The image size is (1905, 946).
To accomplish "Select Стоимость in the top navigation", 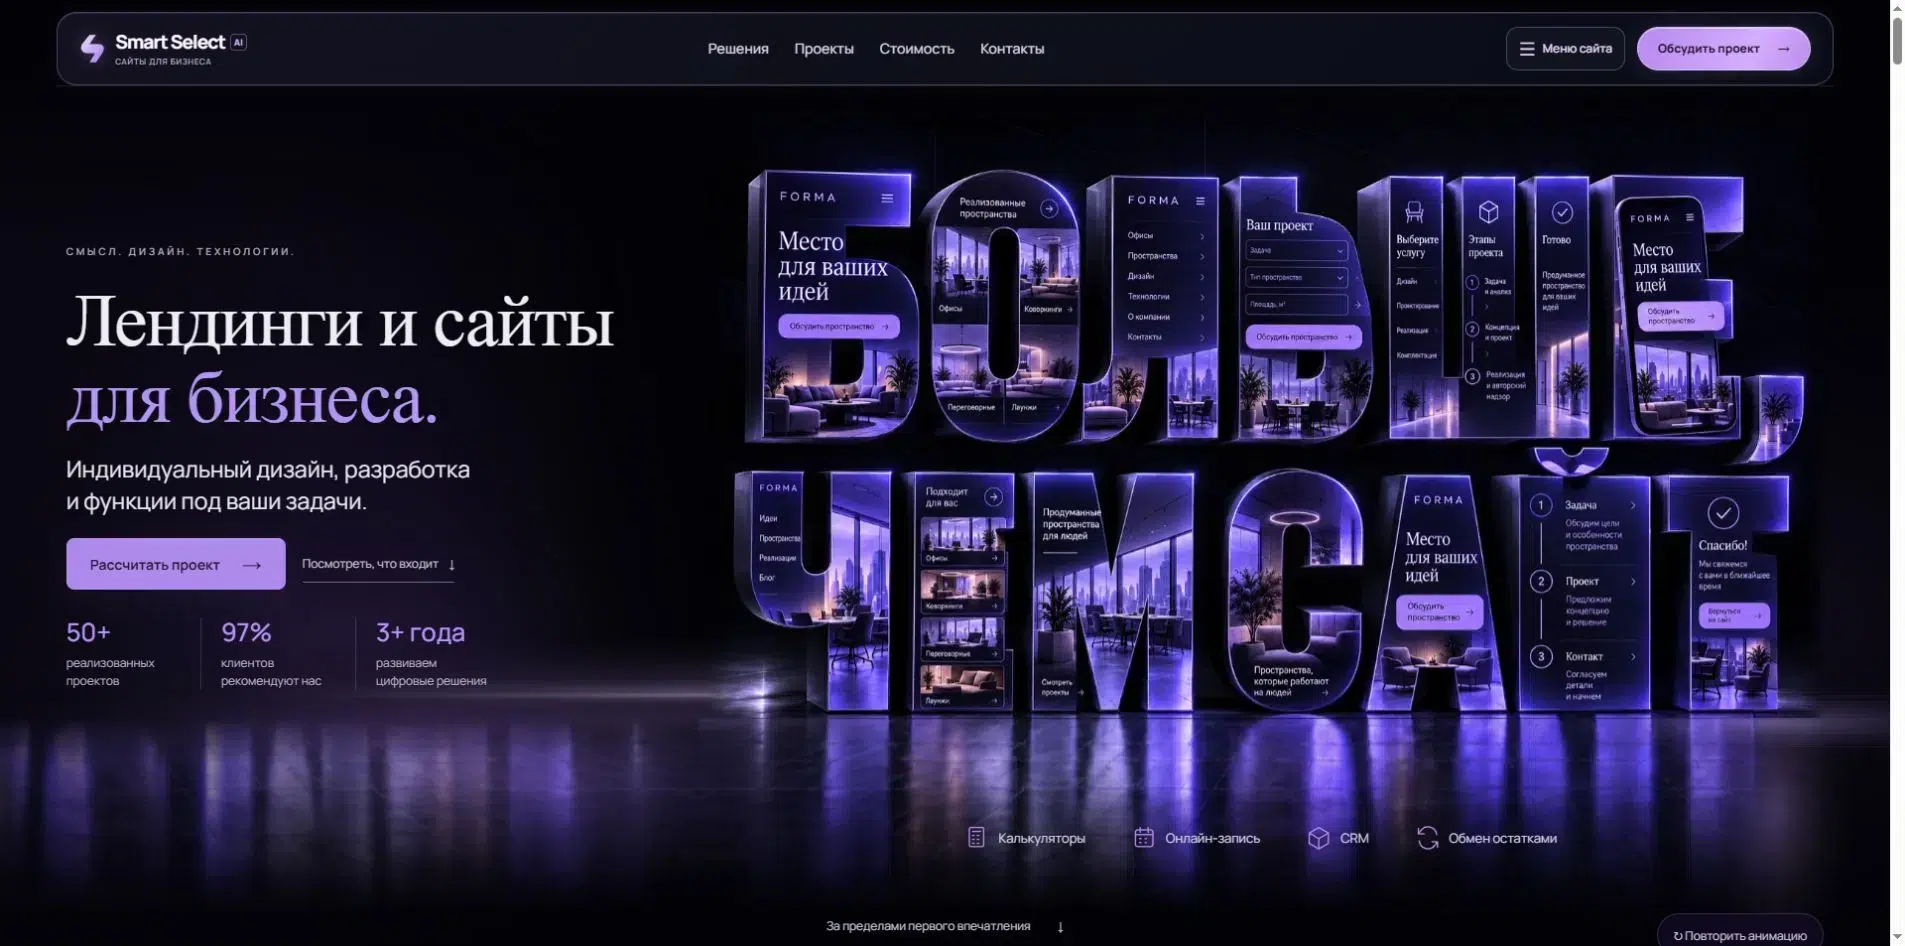I will point(917,49).
